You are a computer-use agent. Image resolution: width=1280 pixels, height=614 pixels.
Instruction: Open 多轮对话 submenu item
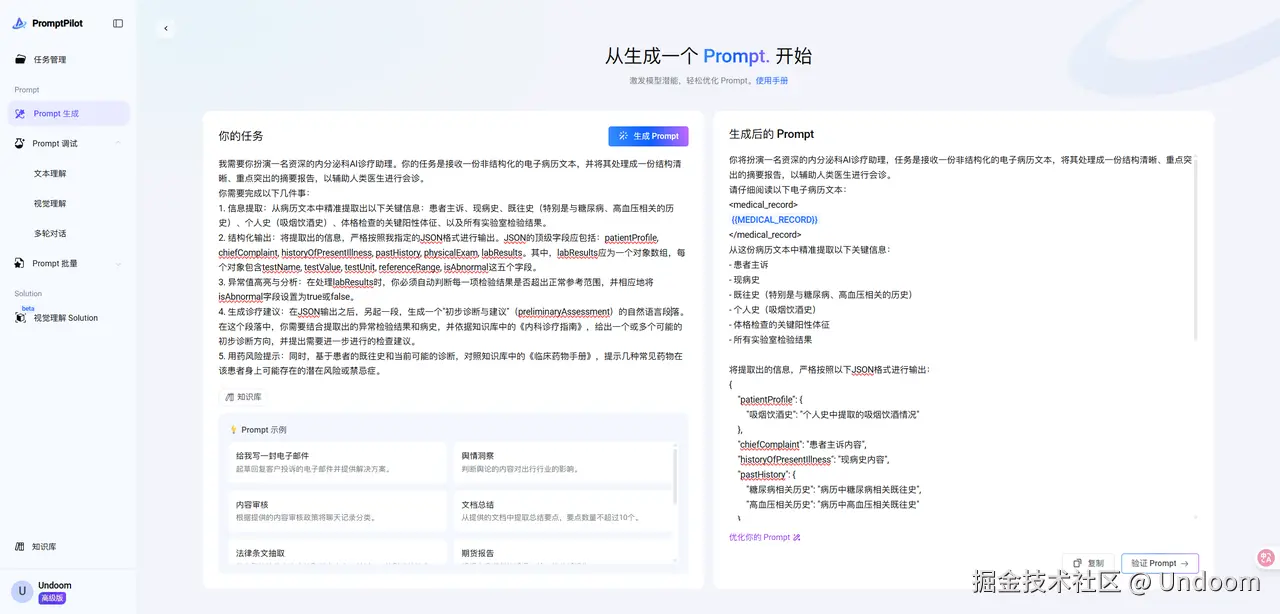coord(50,234)
